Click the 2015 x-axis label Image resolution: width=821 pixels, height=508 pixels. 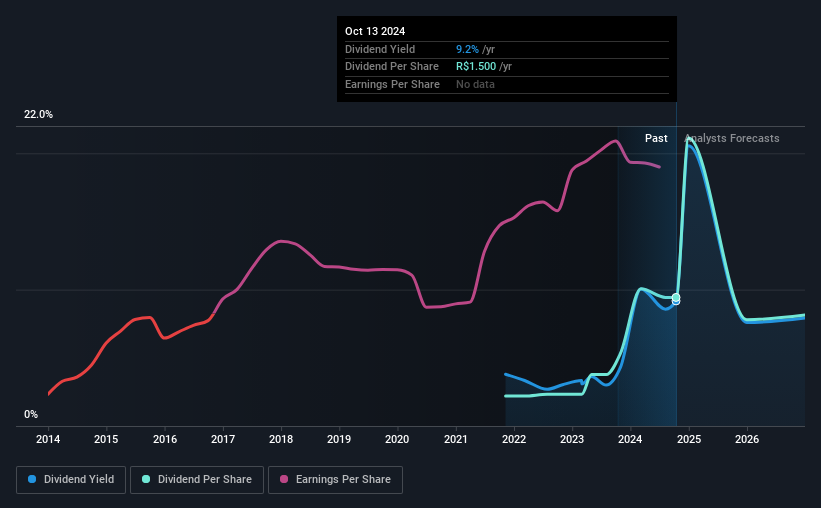point(106,439)
